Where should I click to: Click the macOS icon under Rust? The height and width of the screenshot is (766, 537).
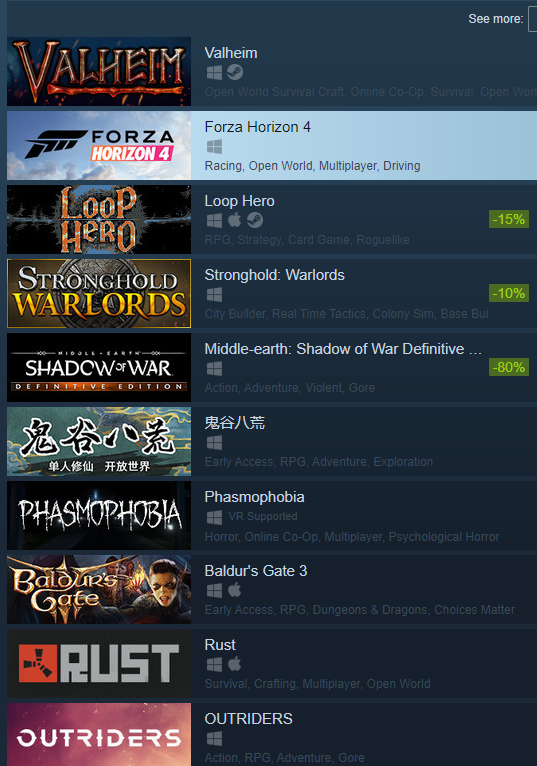235,664
